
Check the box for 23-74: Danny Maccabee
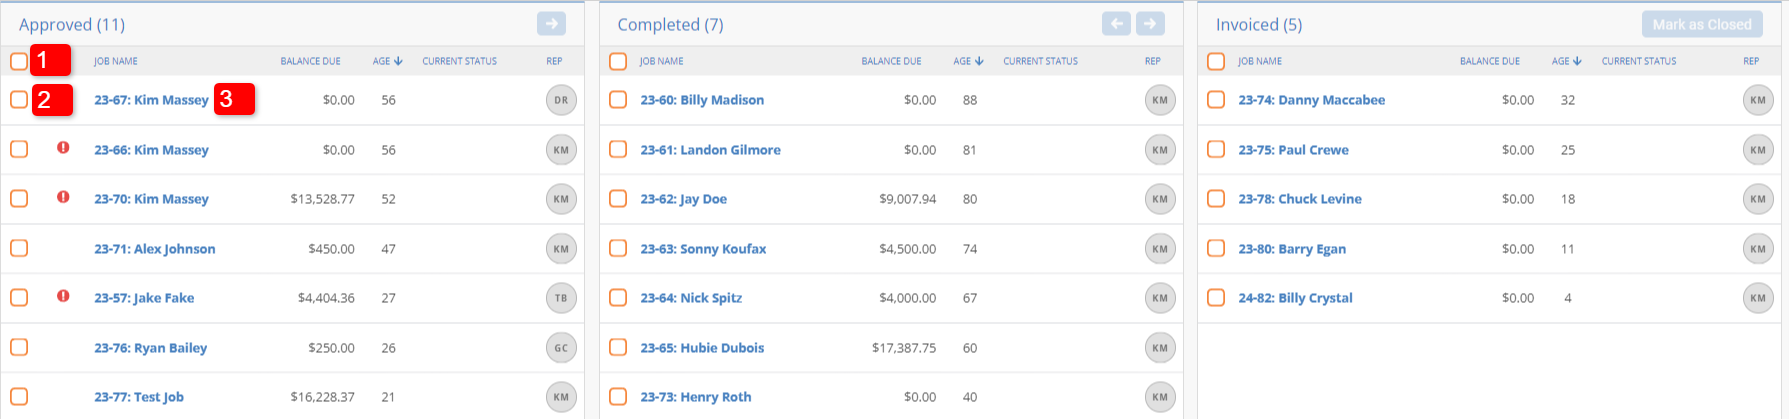click(x=1216, y=100)
